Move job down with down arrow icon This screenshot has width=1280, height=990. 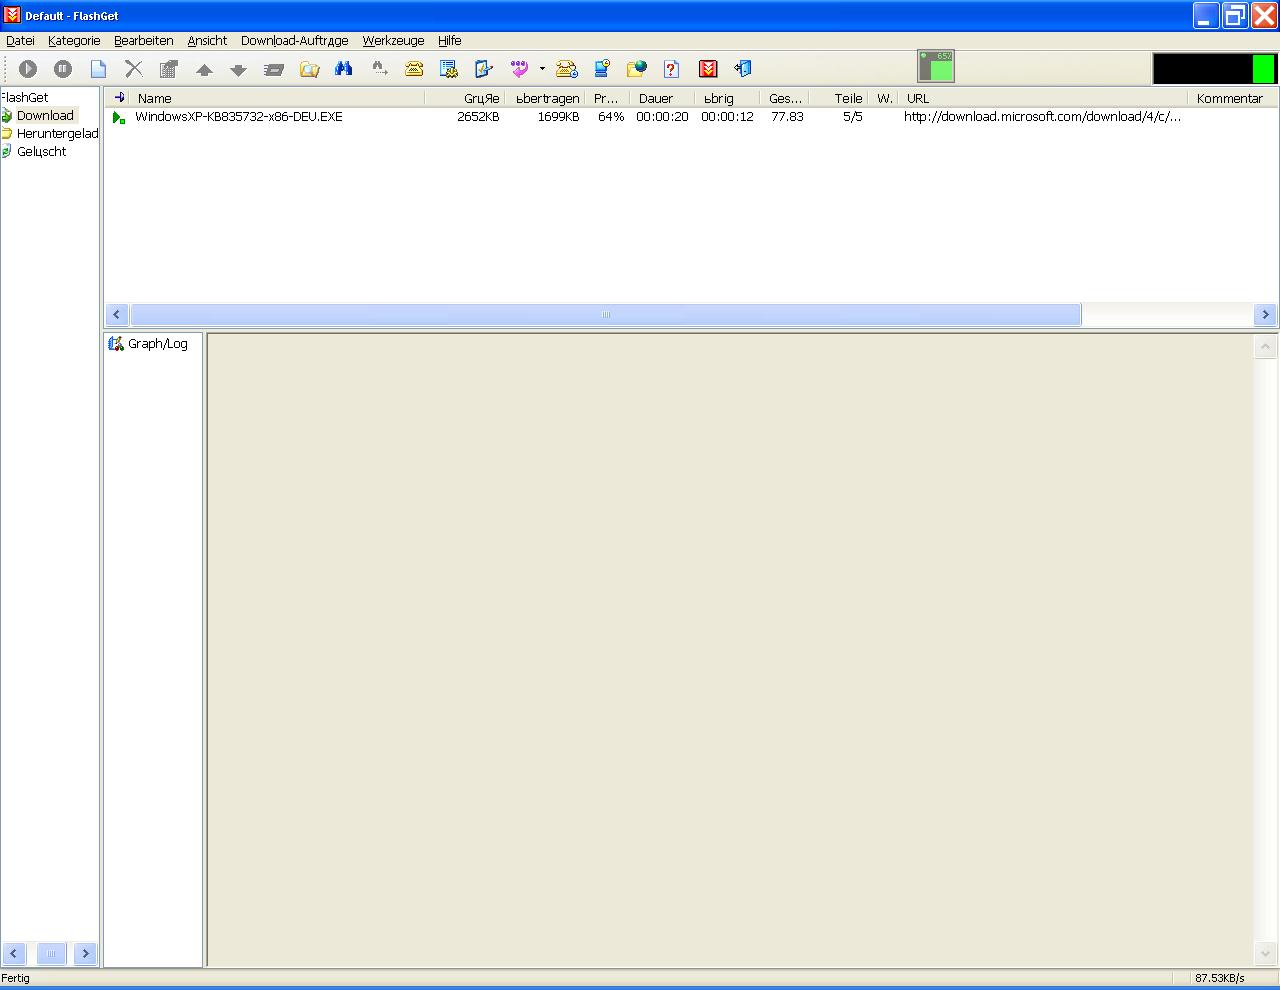point(238,70)
